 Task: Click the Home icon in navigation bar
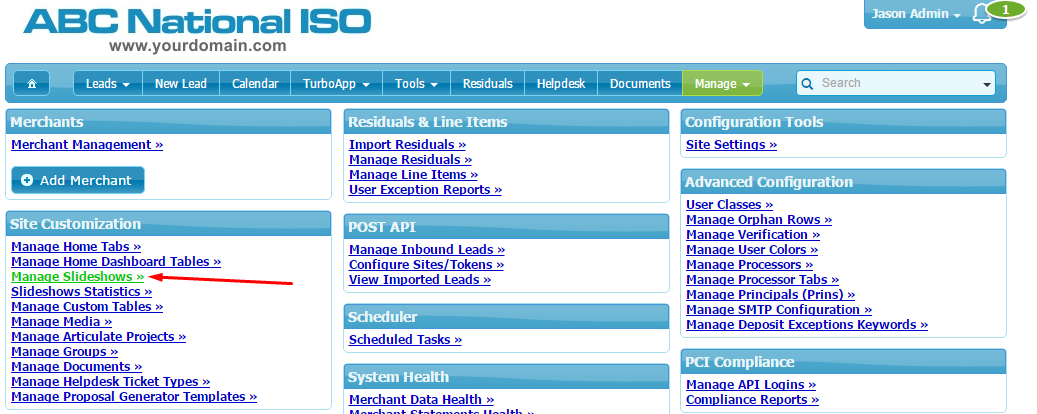pyautogui.click(x=32, y=84)
